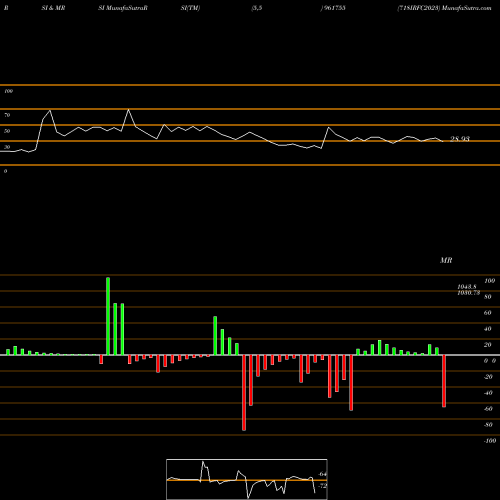This screenshot has width=500, height=500.
Task: Click the last red bar at chart's right end
Action: click(x=444, y=381)
